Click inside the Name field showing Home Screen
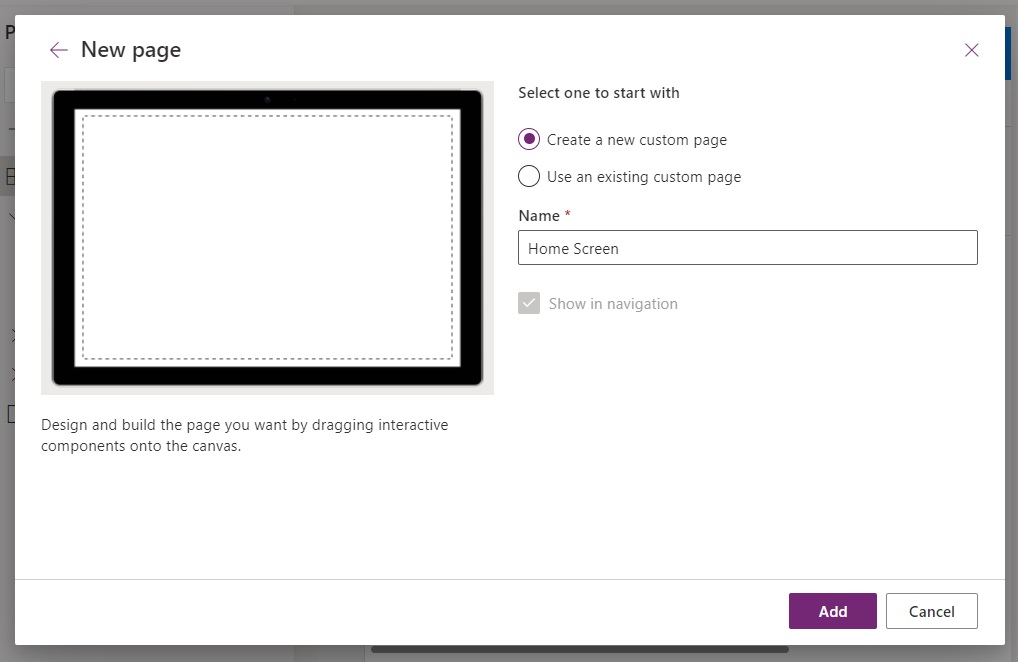The image size is (1018, 662). tap(747, 247)
